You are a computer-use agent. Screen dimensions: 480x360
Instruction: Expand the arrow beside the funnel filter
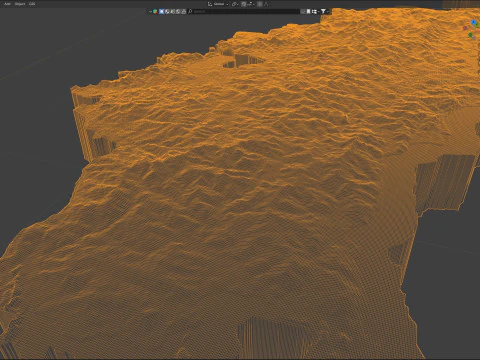(328, 12)
